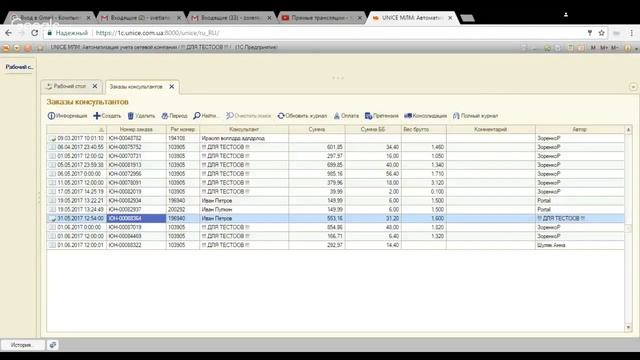Click Очистить поиск in the toolbar
The width and height of the screenshot is (640, 360).
(249, 116)
